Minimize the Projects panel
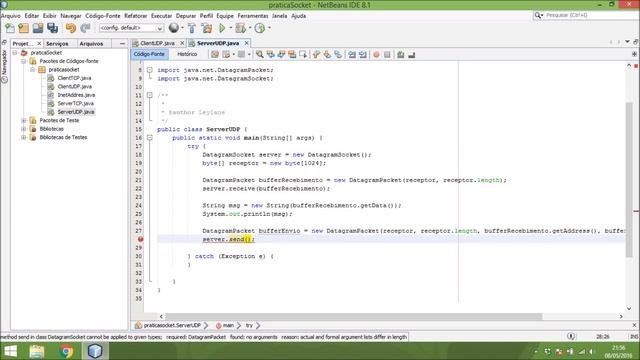The width and height of the screenshot is (640, 360). [x=122, y=43]
